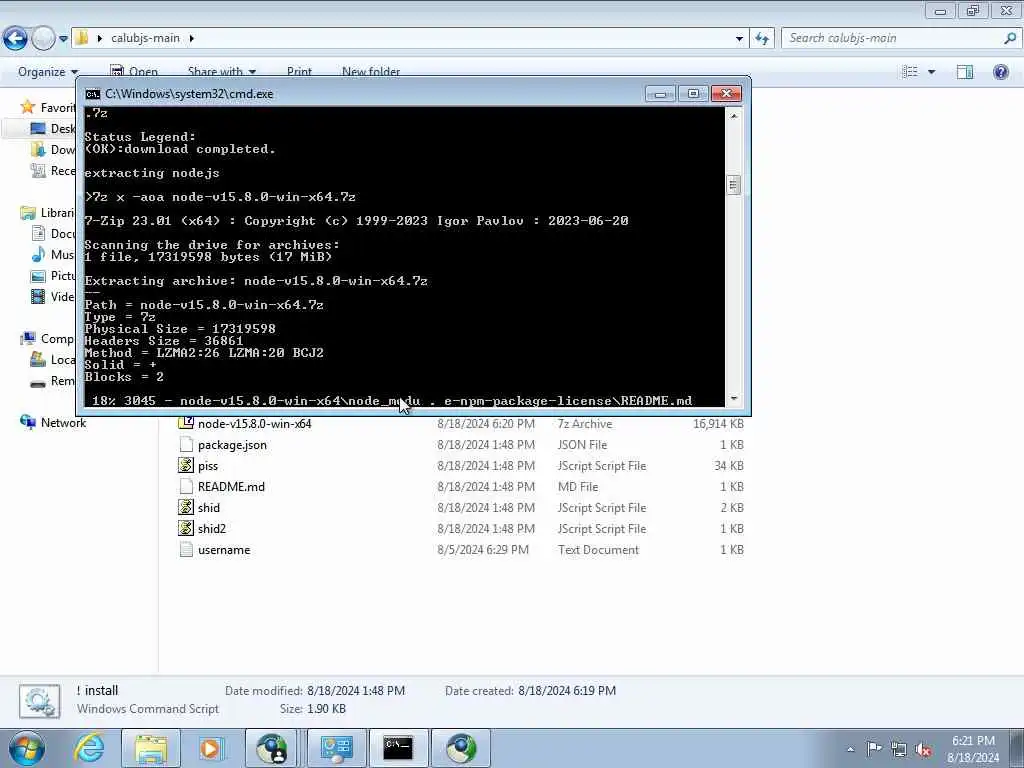Launch Internet Explorer from the taskbar

pyautogui.click(x=89, y=748)
